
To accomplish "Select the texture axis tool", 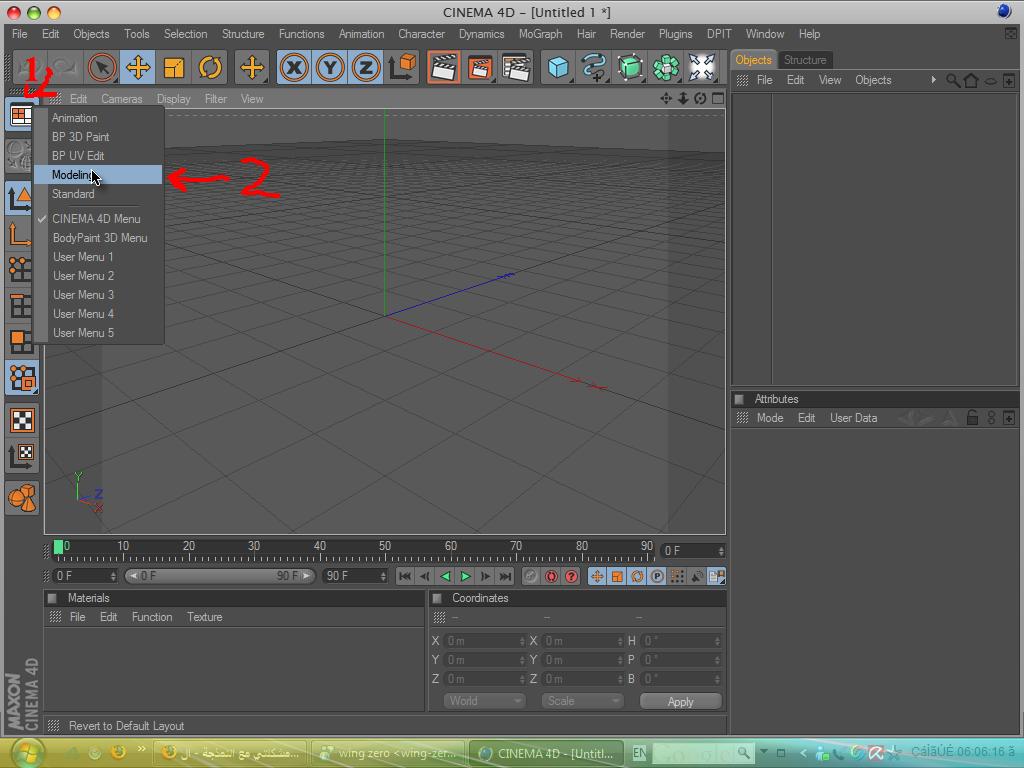I will click(x=21, y=456).
